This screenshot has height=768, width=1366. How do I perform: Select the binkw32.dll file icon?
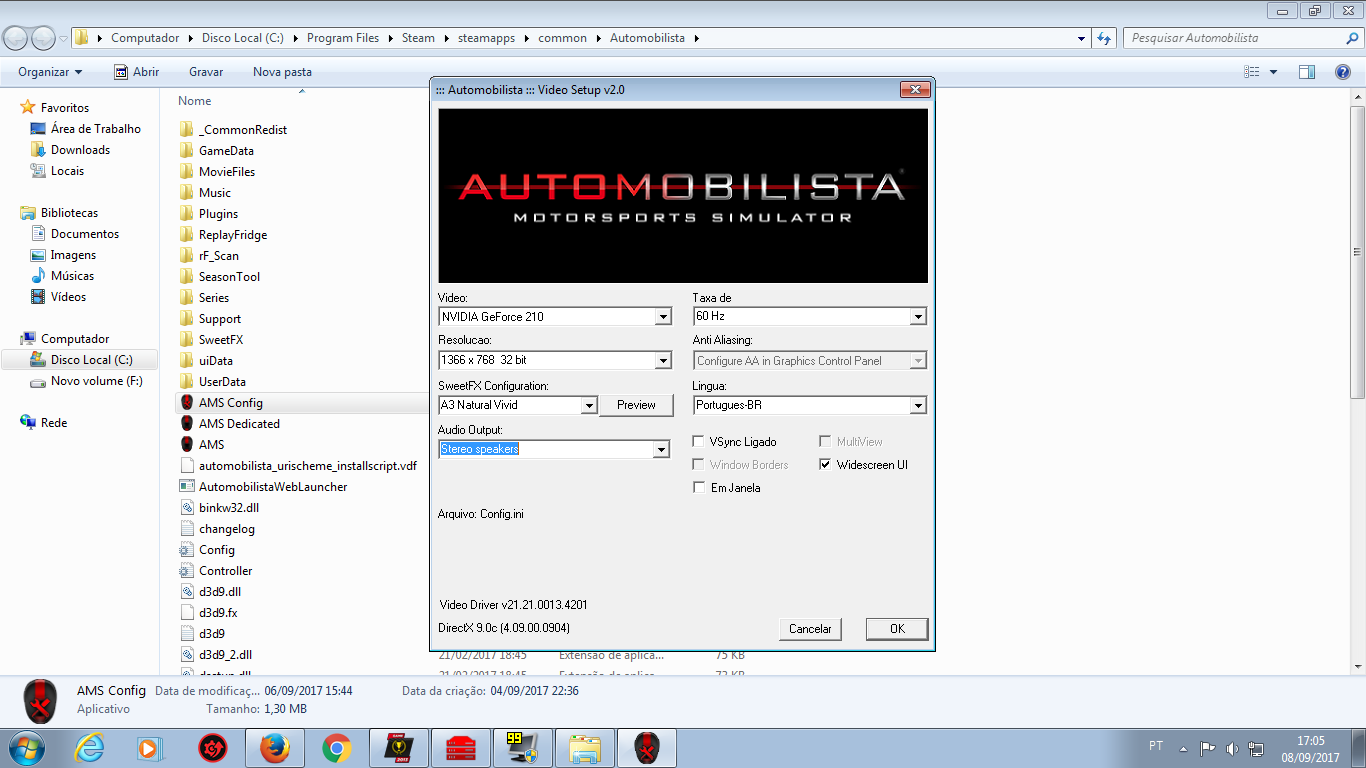(186, 507)
